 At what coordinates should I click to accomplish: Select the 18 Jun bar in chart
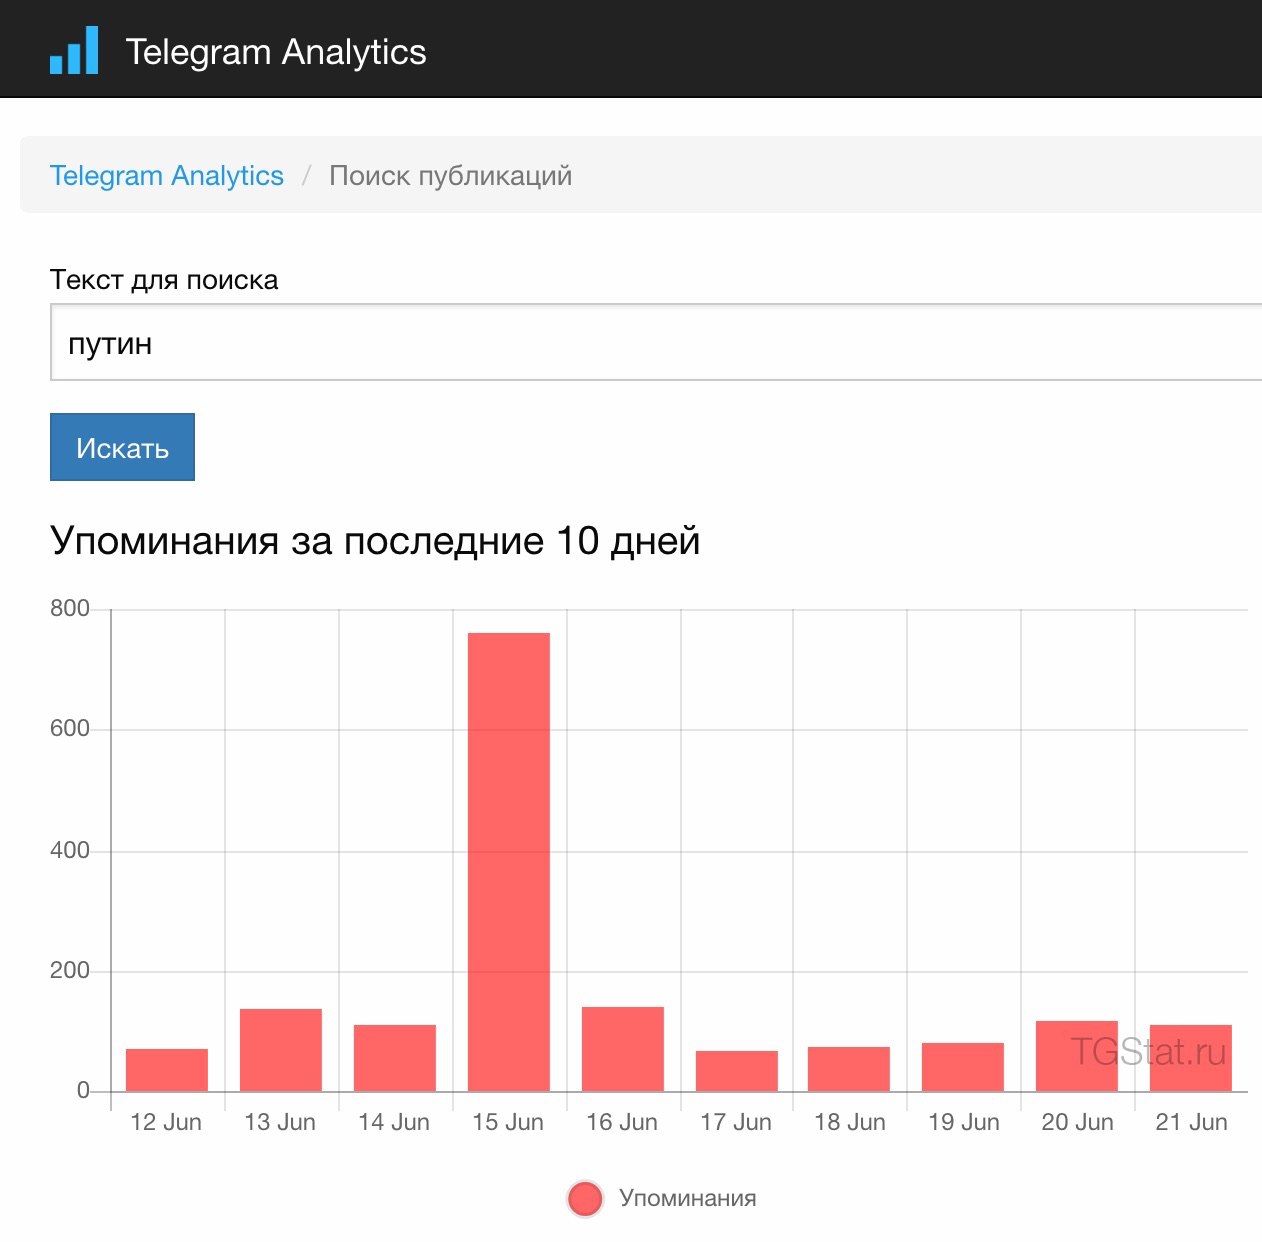pos(849,1069)
